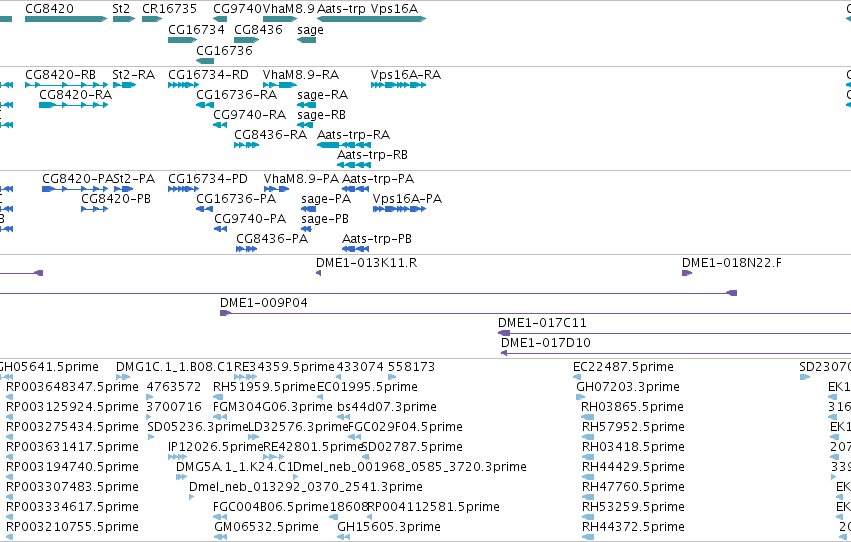Click the DMG1C.1_1.B08.C1 EST label

coord(174,367)
